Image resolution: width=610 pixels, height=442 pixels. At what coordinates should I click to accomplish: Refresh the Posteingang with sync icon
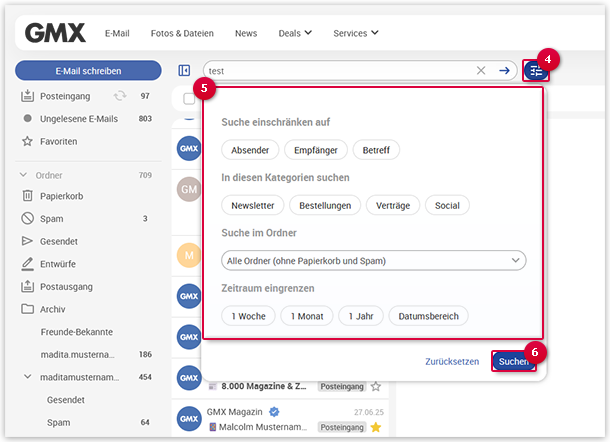pyautogui.click(x=120, y=96)
